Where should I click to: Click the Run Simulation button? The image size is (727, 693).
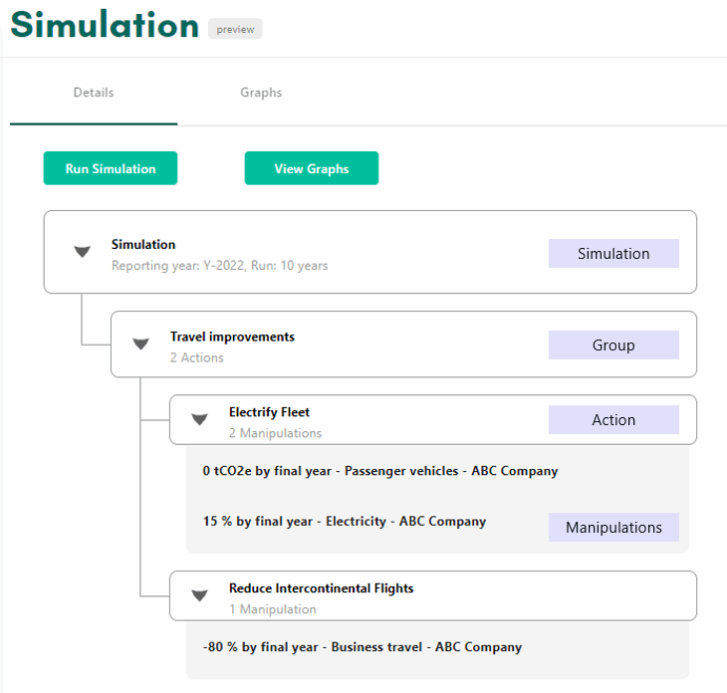pos(110,168)
